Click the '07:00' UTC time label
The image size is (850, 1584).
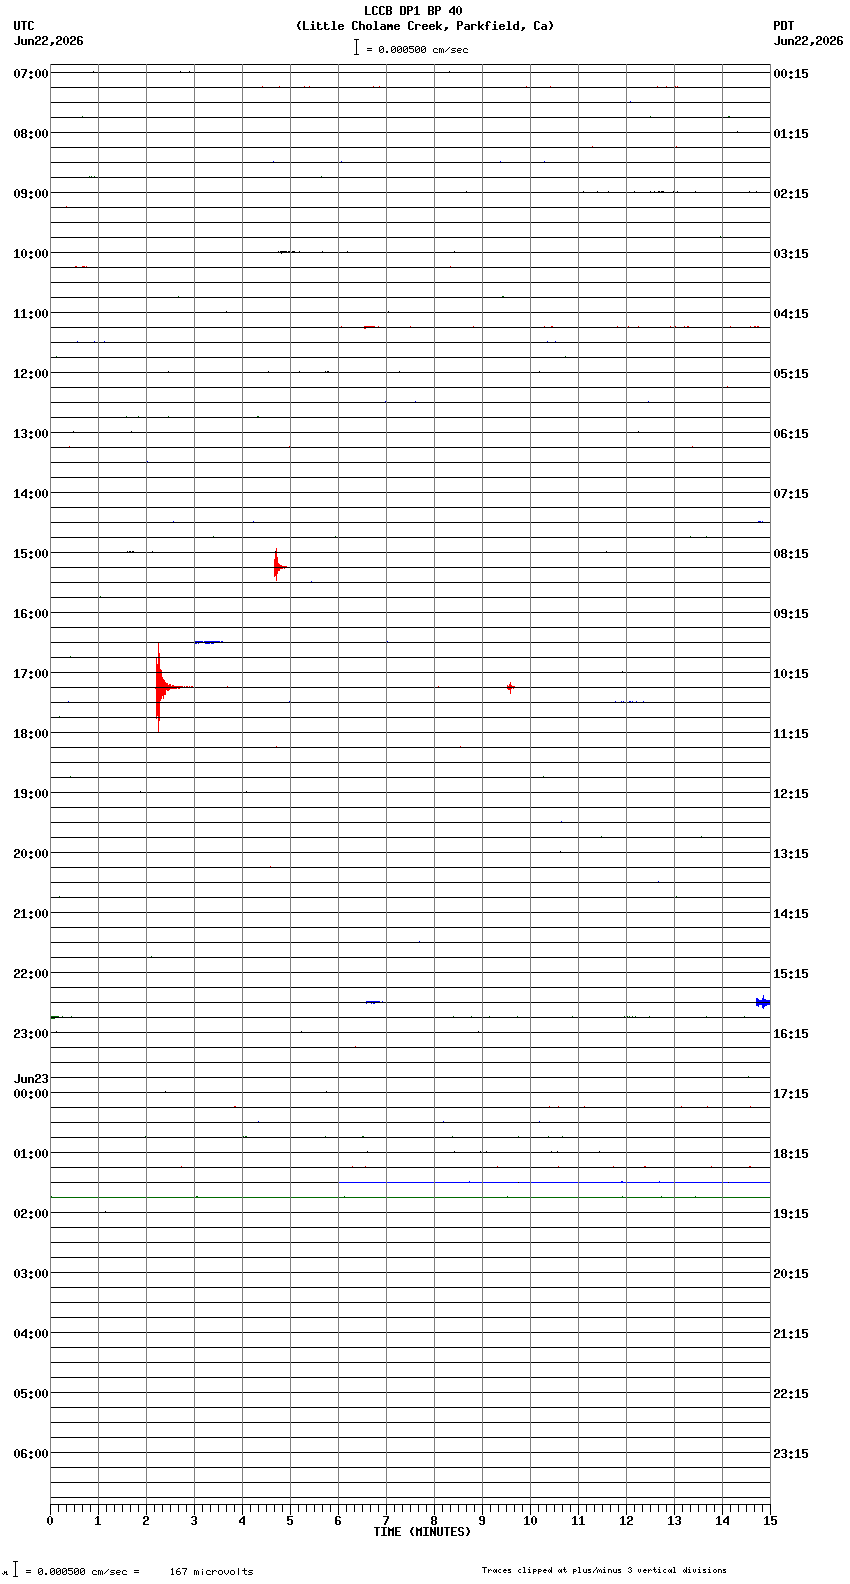coord(31,74)
